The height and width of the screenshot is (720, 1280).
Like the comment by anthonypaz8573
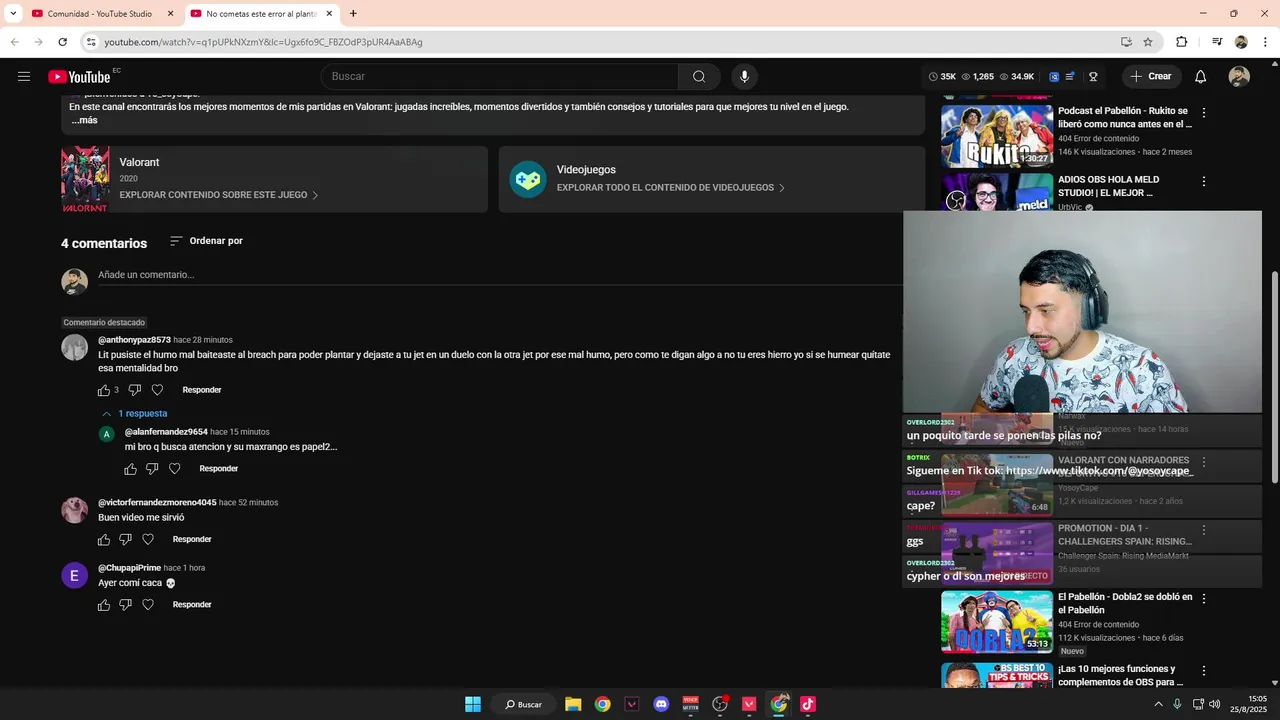104,390
